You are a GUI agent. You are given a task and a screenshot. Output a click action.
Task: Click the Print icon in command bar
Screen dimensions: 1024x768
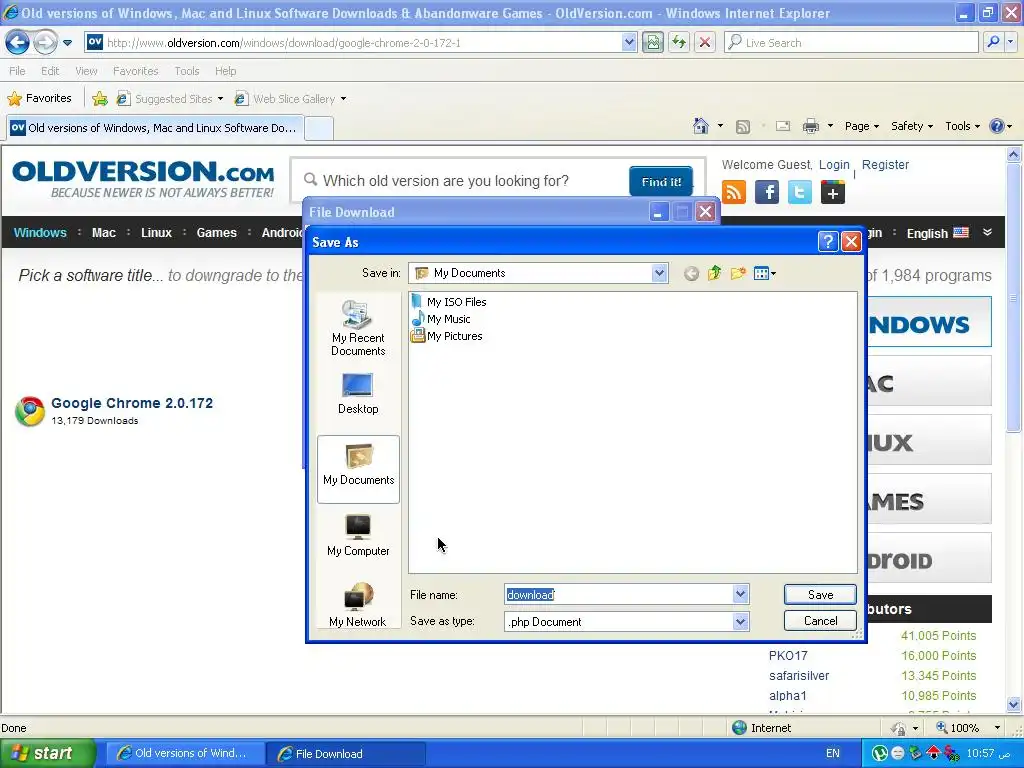click(810, 126)
